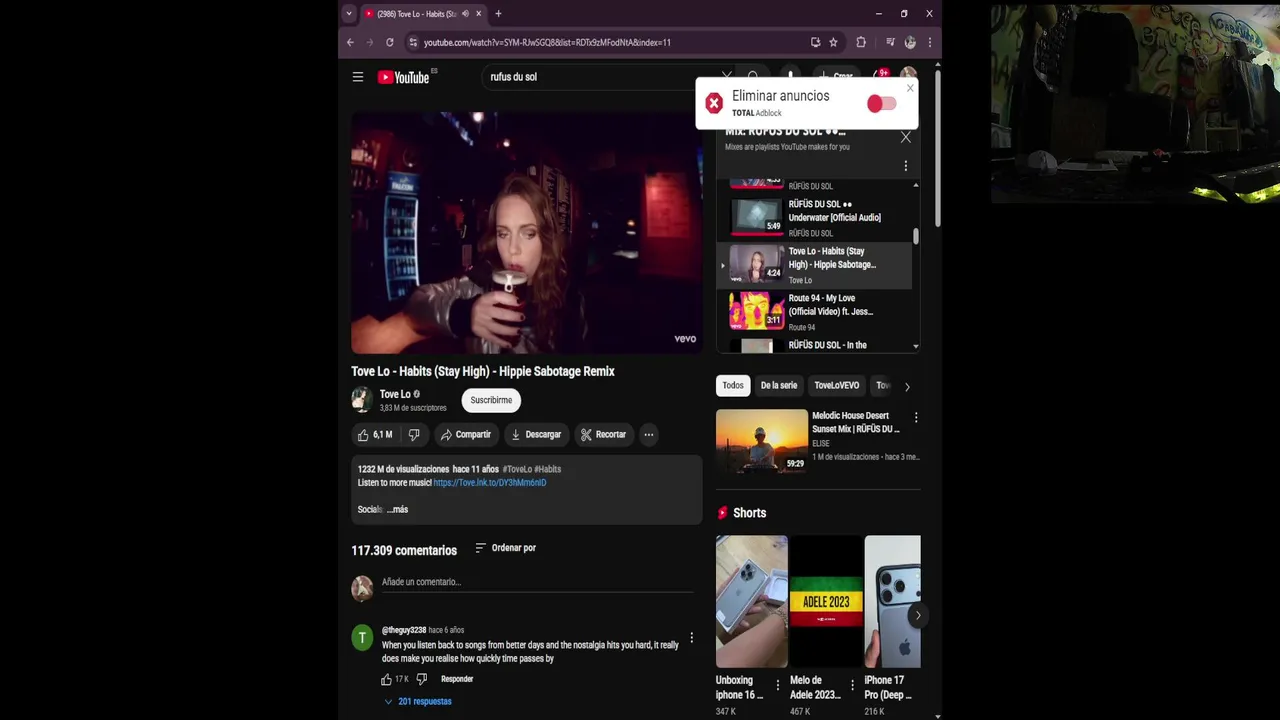
Task: Like the theguy3238 comment
Action: point(386,679)
